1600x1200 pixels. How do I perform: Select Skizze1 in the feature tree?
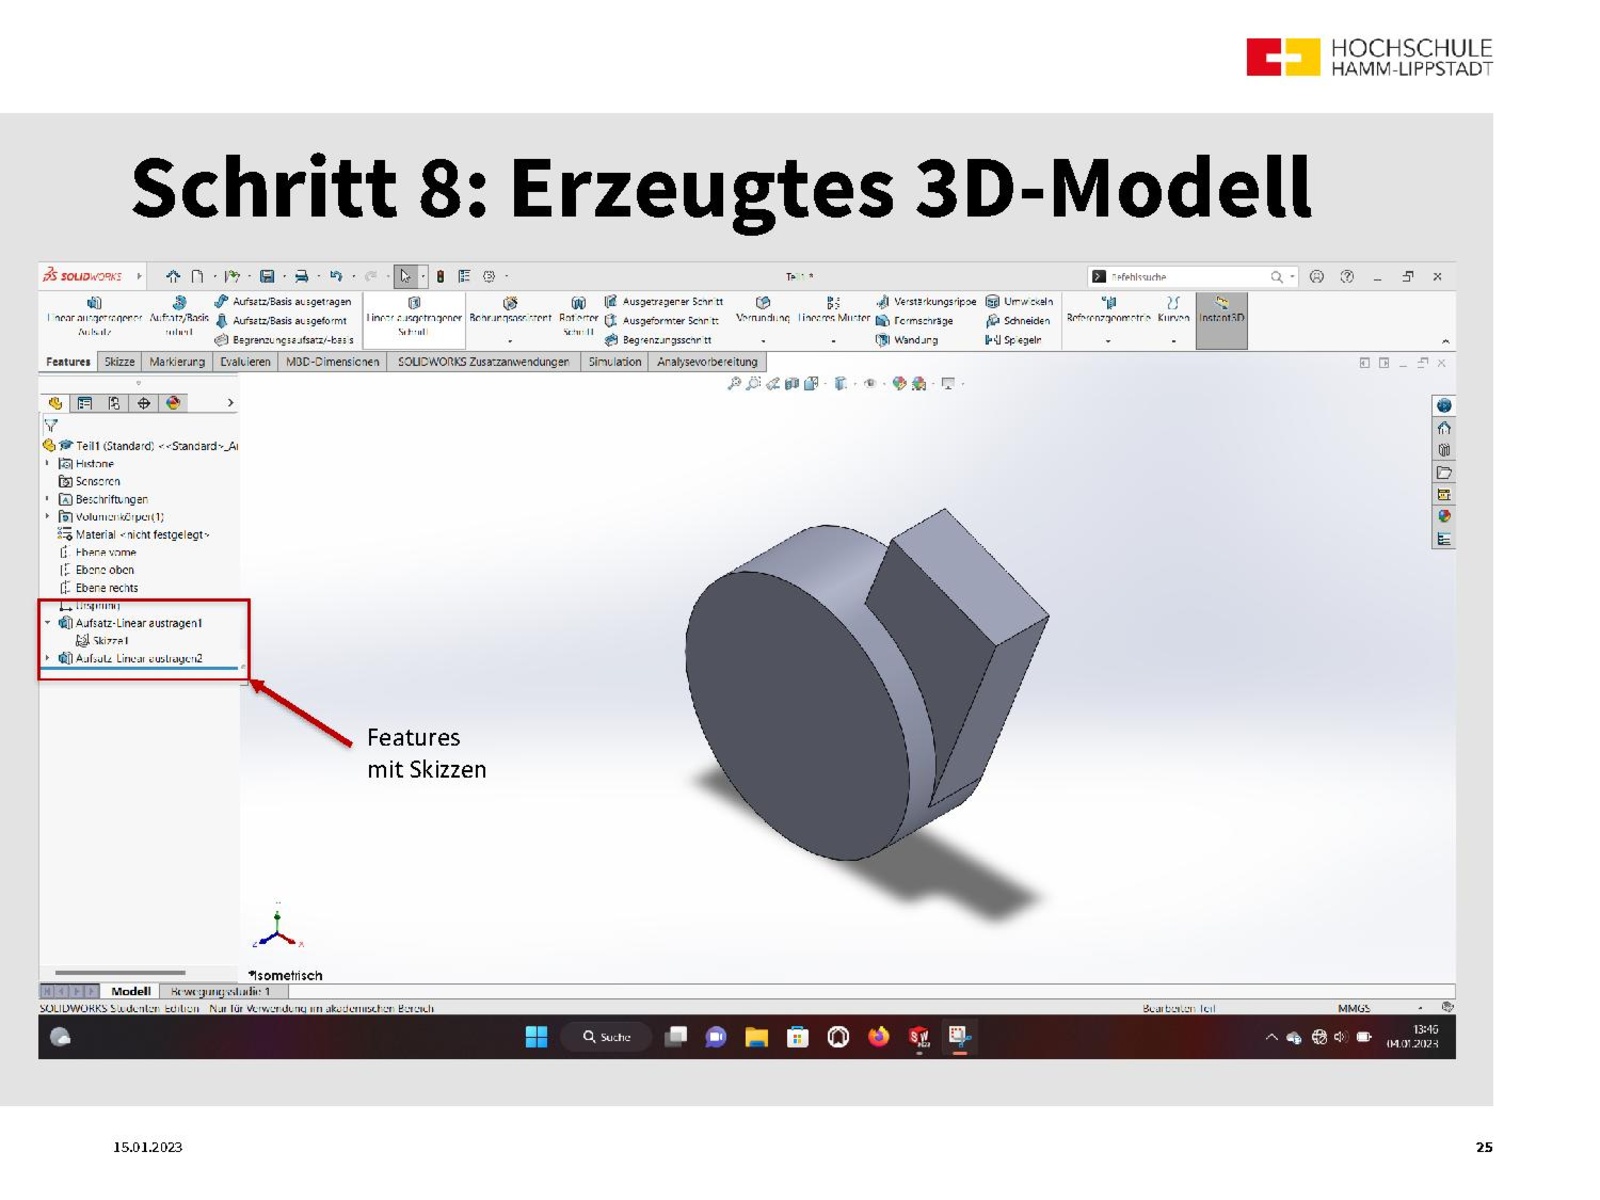click(110, 640)
